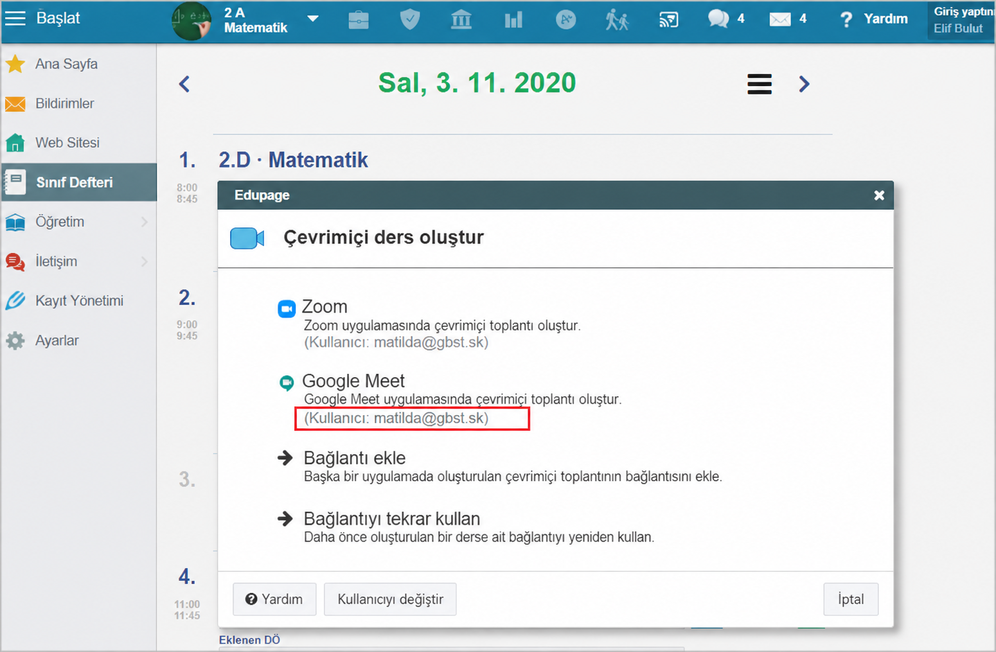Open the Başlat hamburger menu
Viewport: 996px width, 652px height.
pyautogui.click(x=15, y=18)
